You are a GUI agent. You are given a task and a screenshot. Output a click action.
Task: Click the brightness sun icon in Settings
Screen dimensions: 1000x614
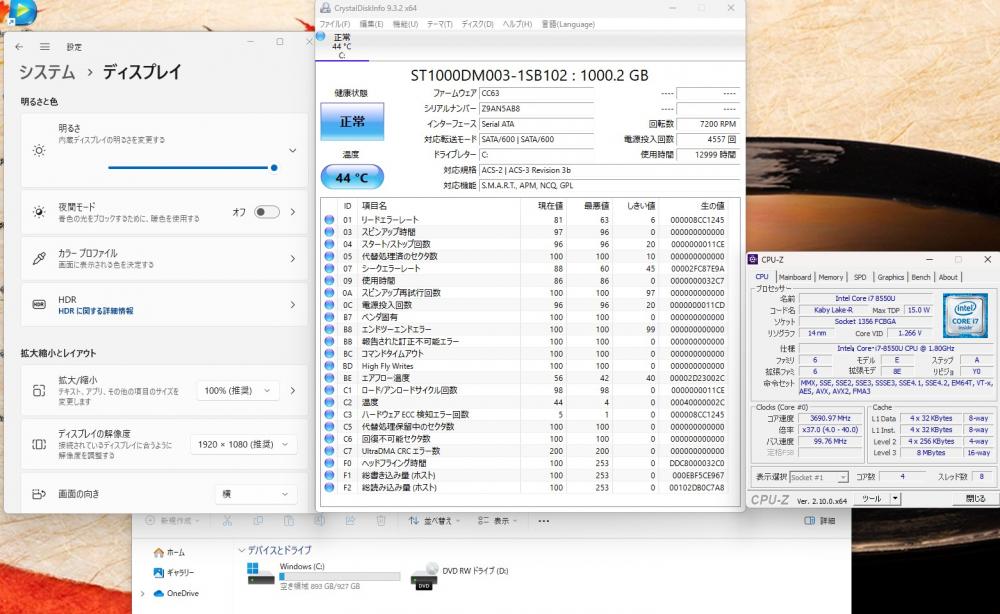click(x=39, y=150)
